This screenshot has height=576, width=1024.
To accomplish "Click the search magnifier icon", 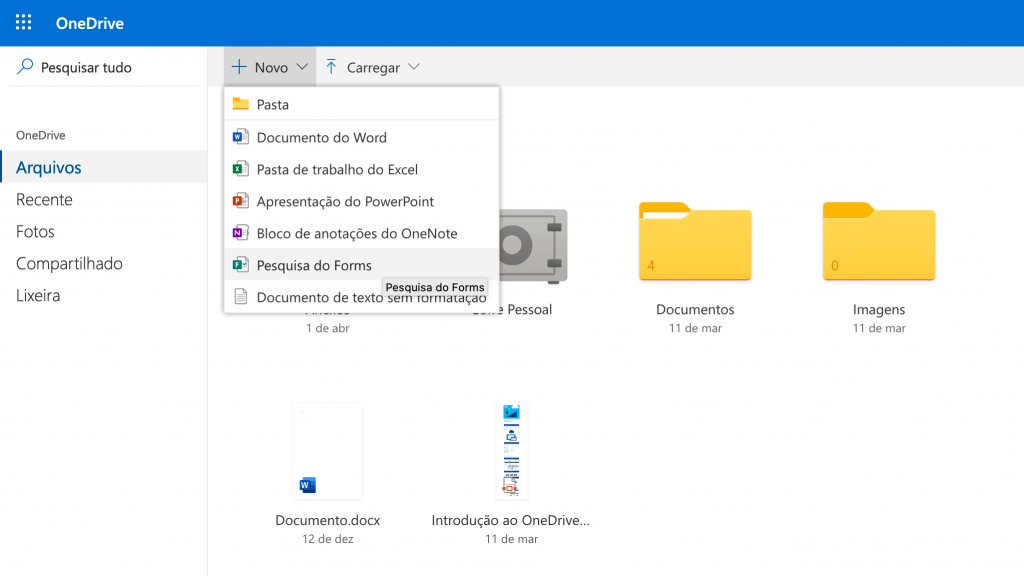I will pyautogui.click(x=25, y=67).
